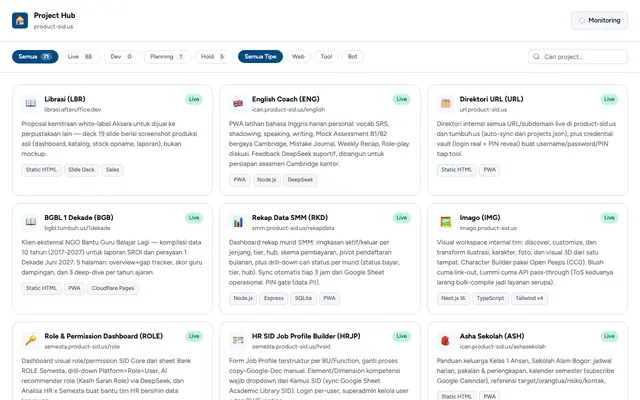Click the TypeScript tag on Imago card
Viewport: 640px width, 400px height.
[490, 298]
